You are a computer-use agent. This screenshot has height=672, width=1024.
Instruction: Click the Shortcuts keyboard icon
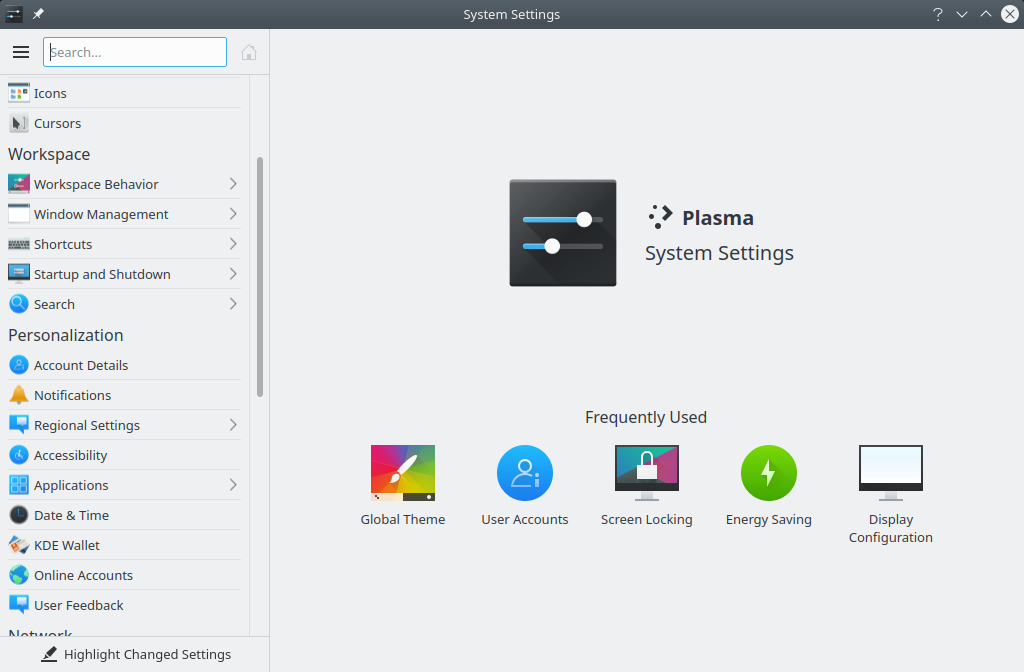coord(19,244)
